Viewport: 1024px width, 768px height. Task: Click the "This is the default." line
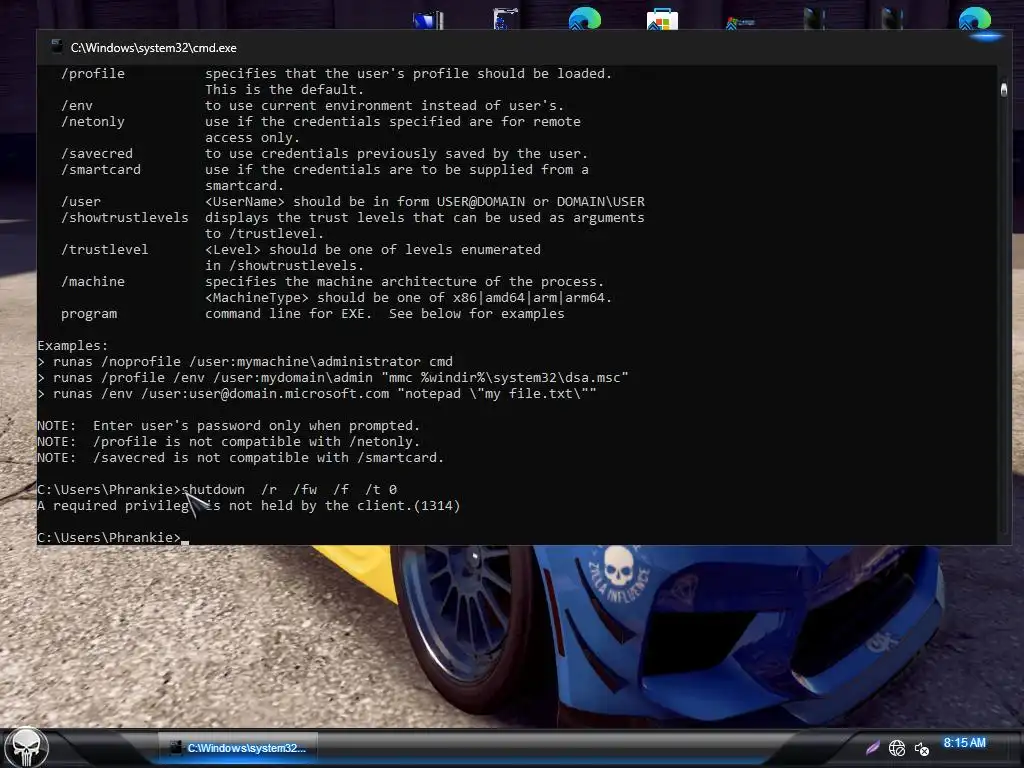click(x=284, y=89)
